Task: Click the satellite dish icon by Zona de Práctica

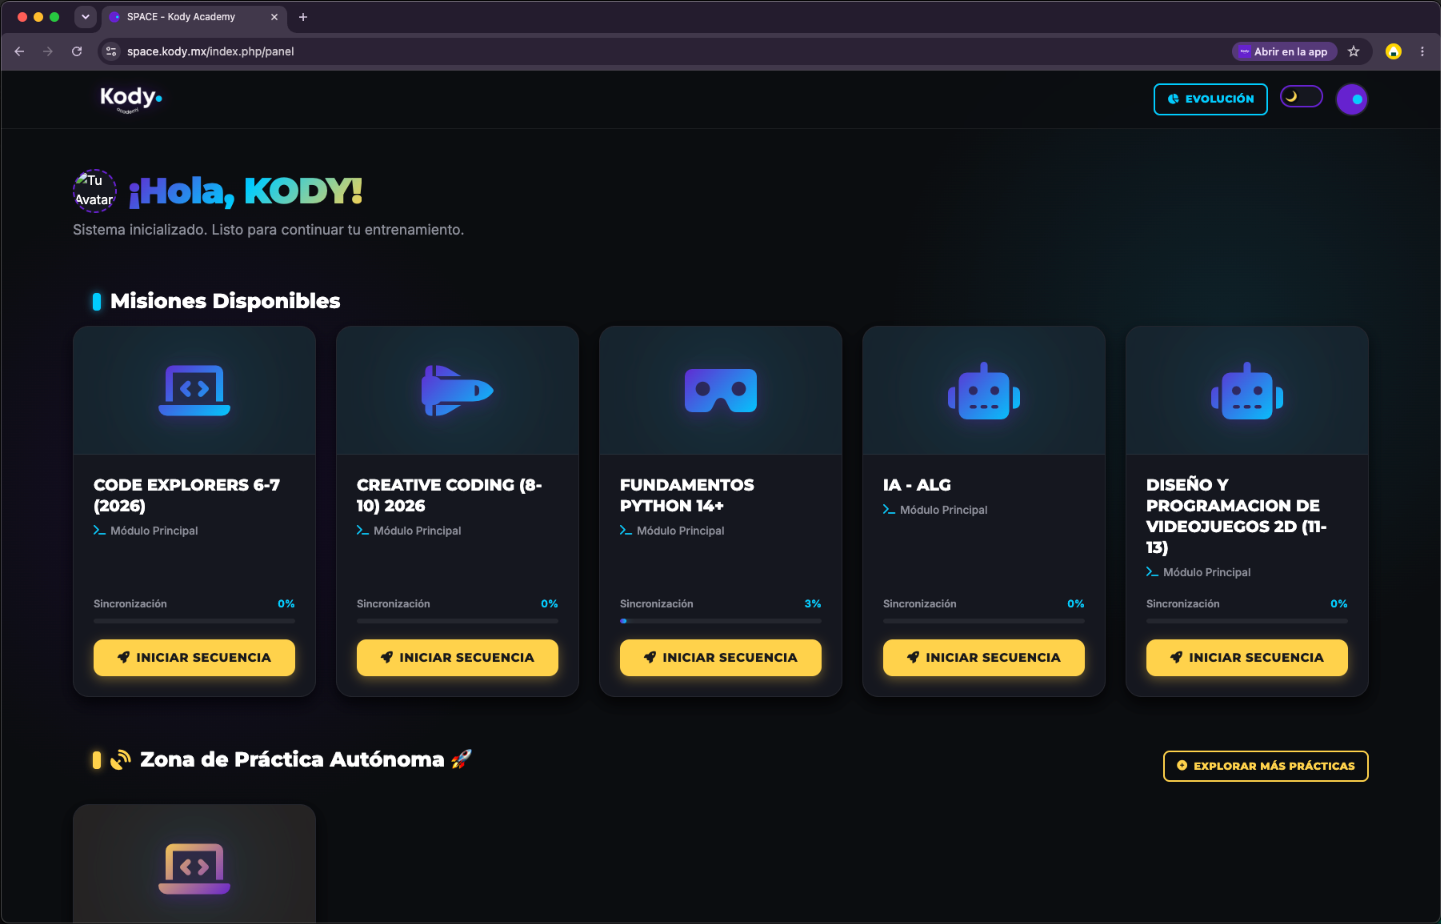Action: point(120,760)
